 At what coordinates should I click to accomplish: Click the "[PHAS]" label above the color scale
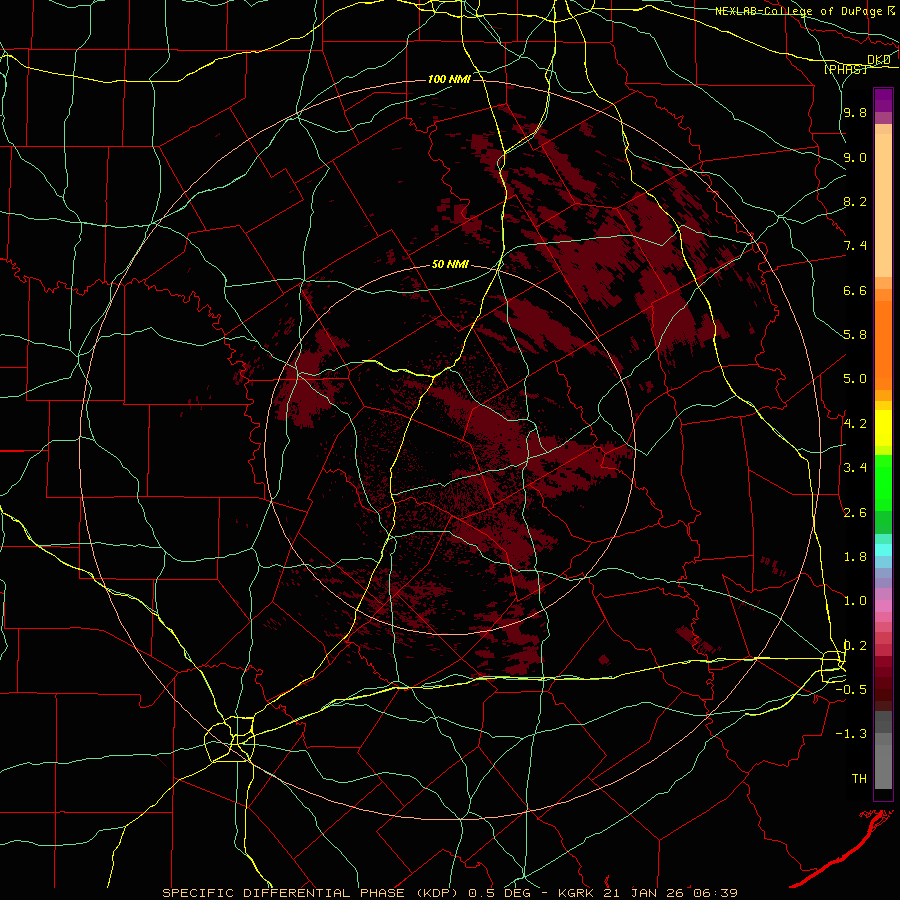coord(845,69)
